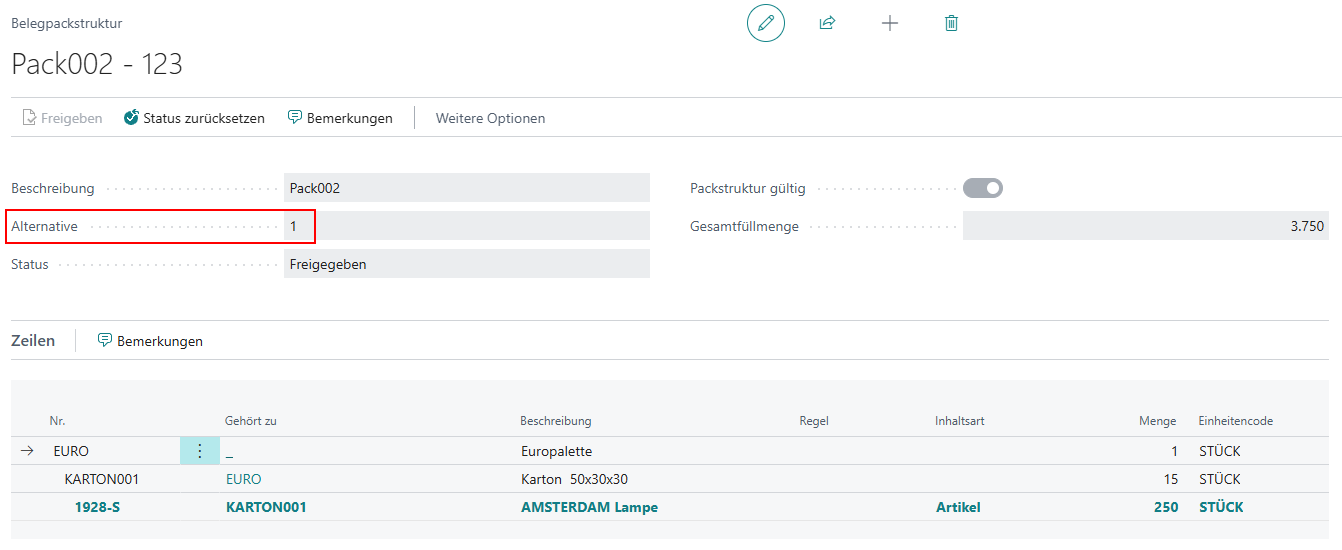The height and width of the screenshot is (550, 1342).
Task: Toggle the Packstruktur gültig switch
Action: point(983,188)
